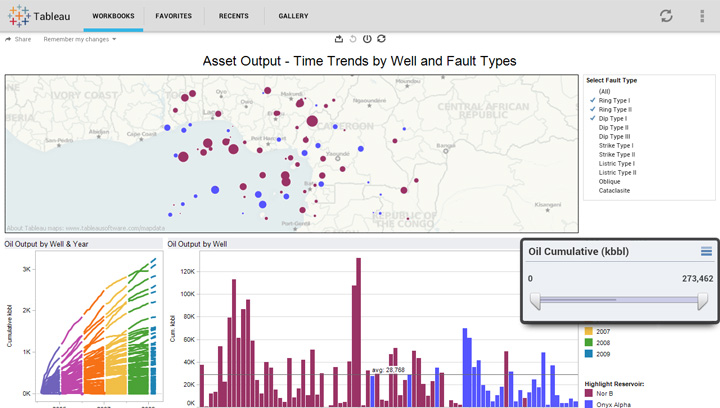Click the pause automatic updates toolbar icon
The width and height of the screenshot is (720, 408).
point(367,39)
